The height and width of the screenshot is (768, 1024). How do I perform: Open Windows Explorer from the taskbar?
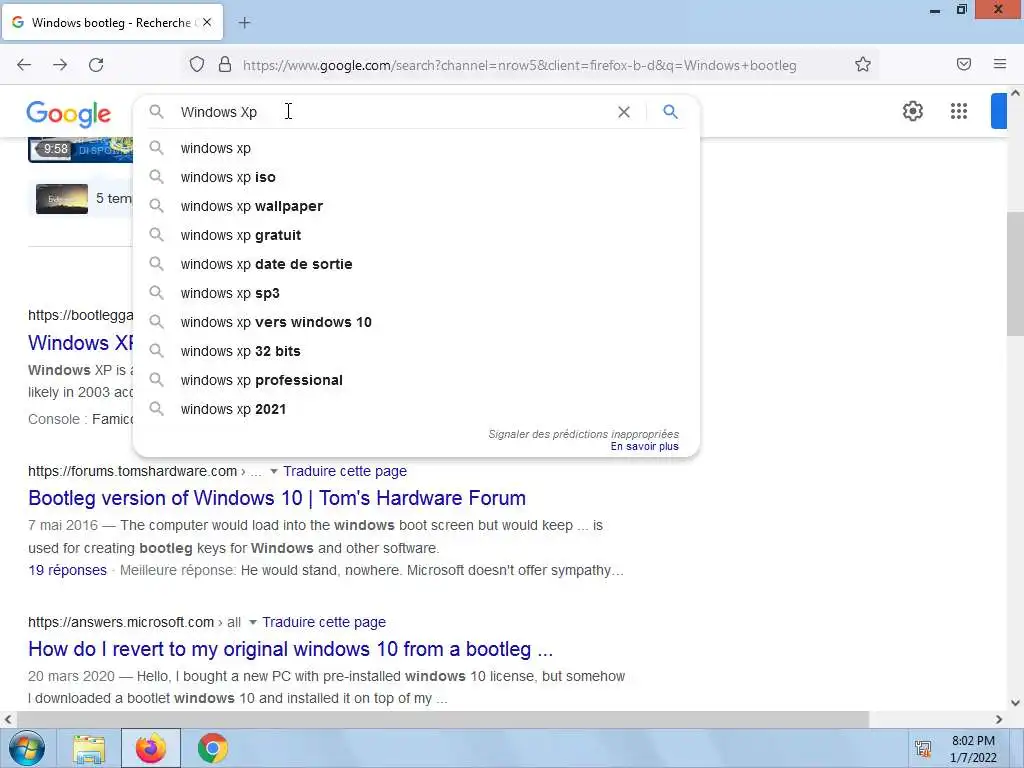89,749
